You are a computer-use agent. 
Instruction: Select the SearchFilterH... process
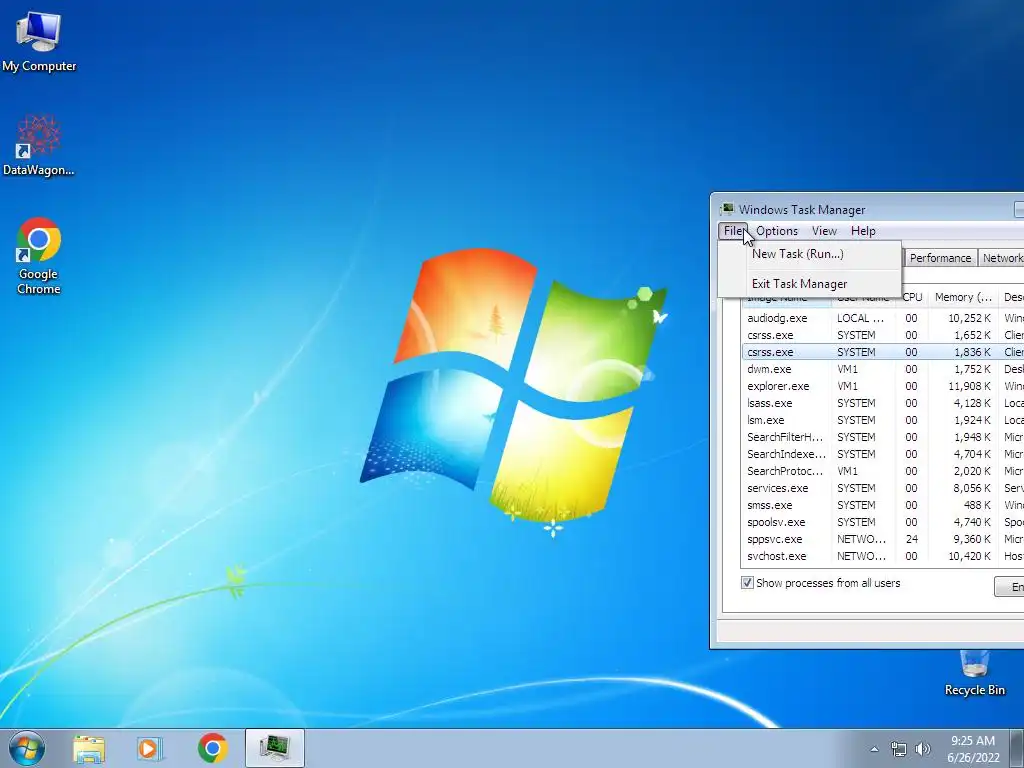[x=883, y=437]
